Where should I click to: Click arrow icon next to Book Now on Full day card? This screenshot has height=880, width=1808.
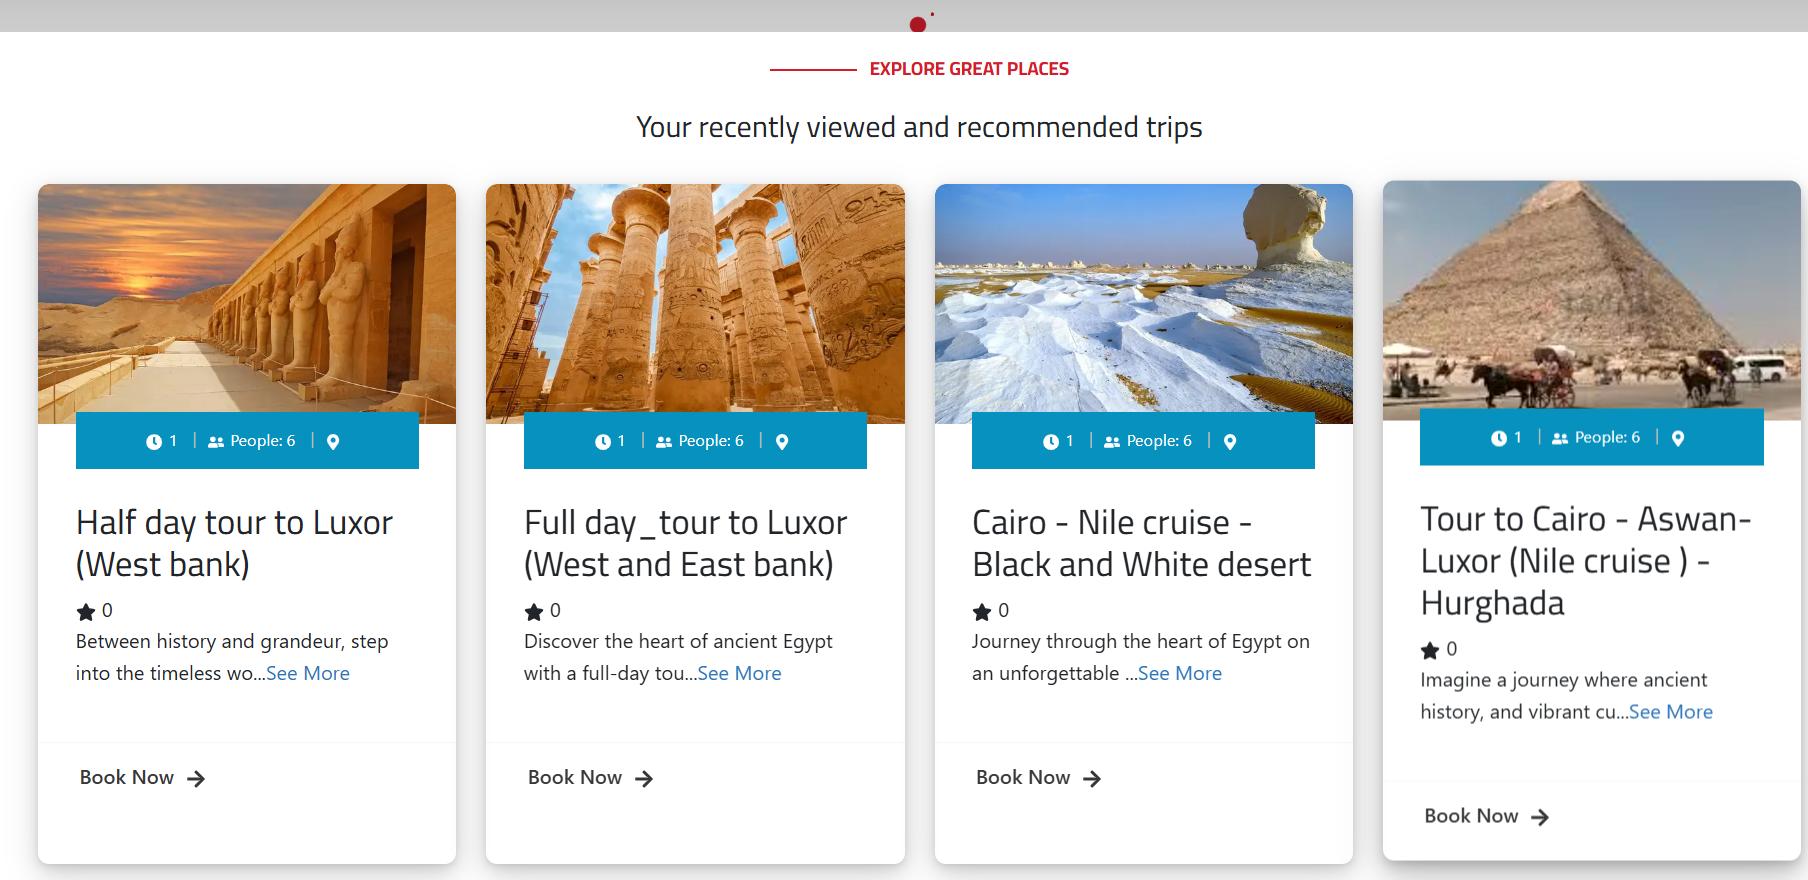644,779
